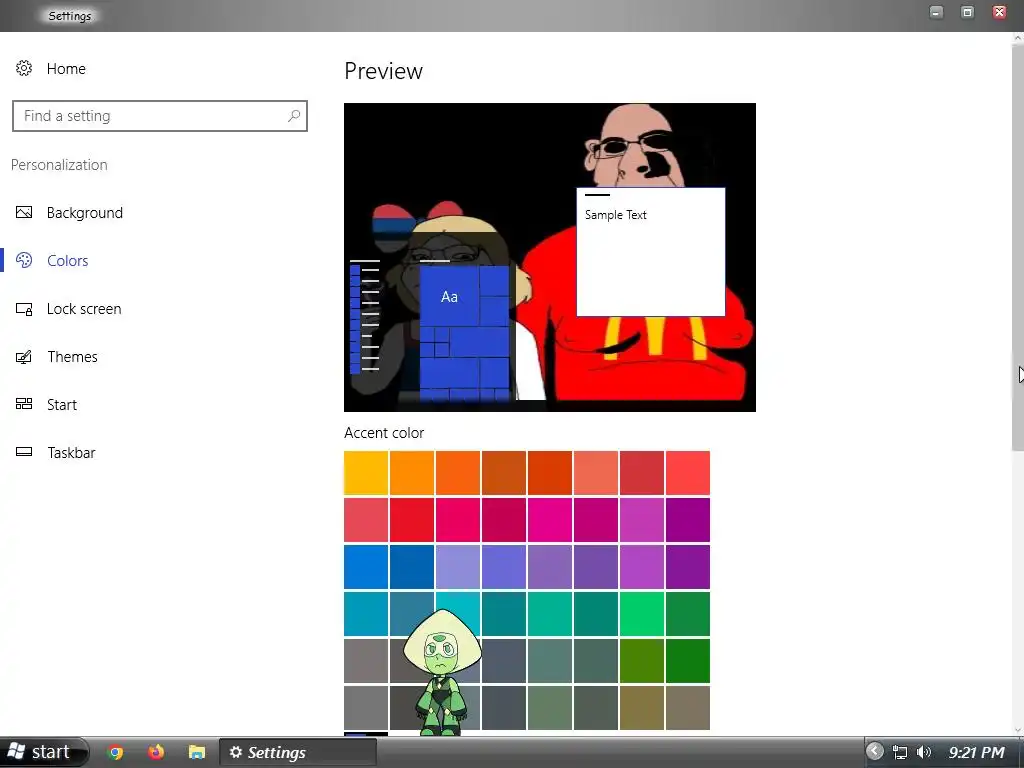The width and height of the screenshot is (1024, 768).
Task: Choose the navy blue swatch in the third row
Action: (412, 567)
